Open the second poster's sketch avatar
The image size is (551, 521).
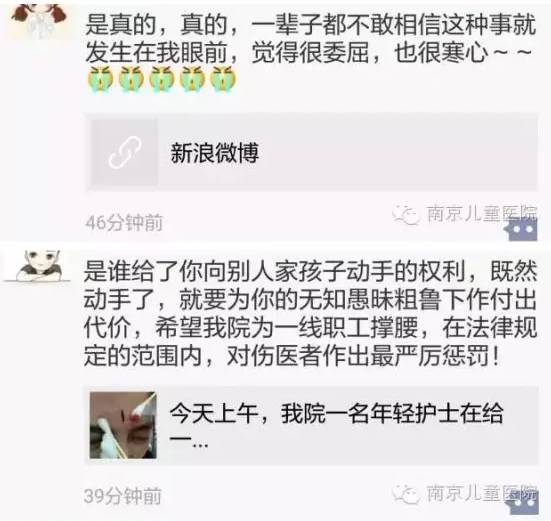click(x=38, y=266)
